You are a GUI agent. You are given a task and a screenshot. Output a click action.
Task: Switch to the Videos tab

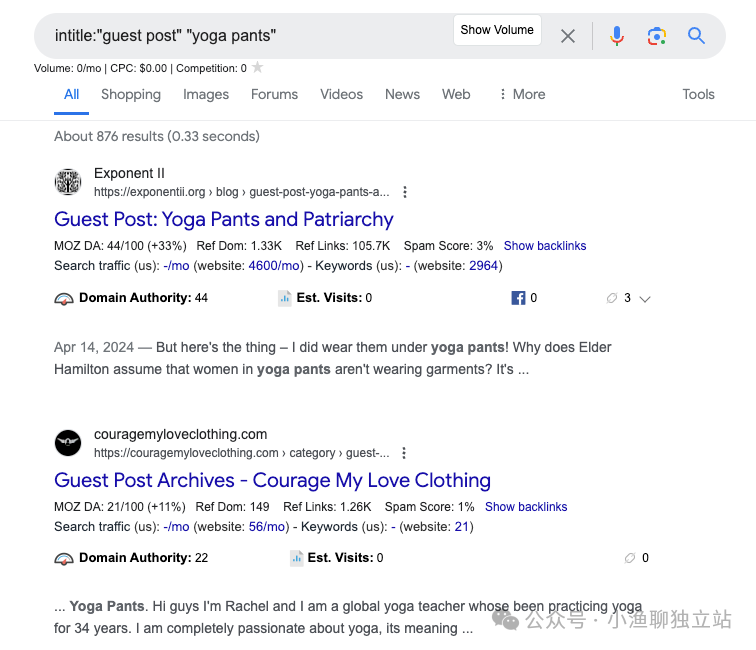341,94
